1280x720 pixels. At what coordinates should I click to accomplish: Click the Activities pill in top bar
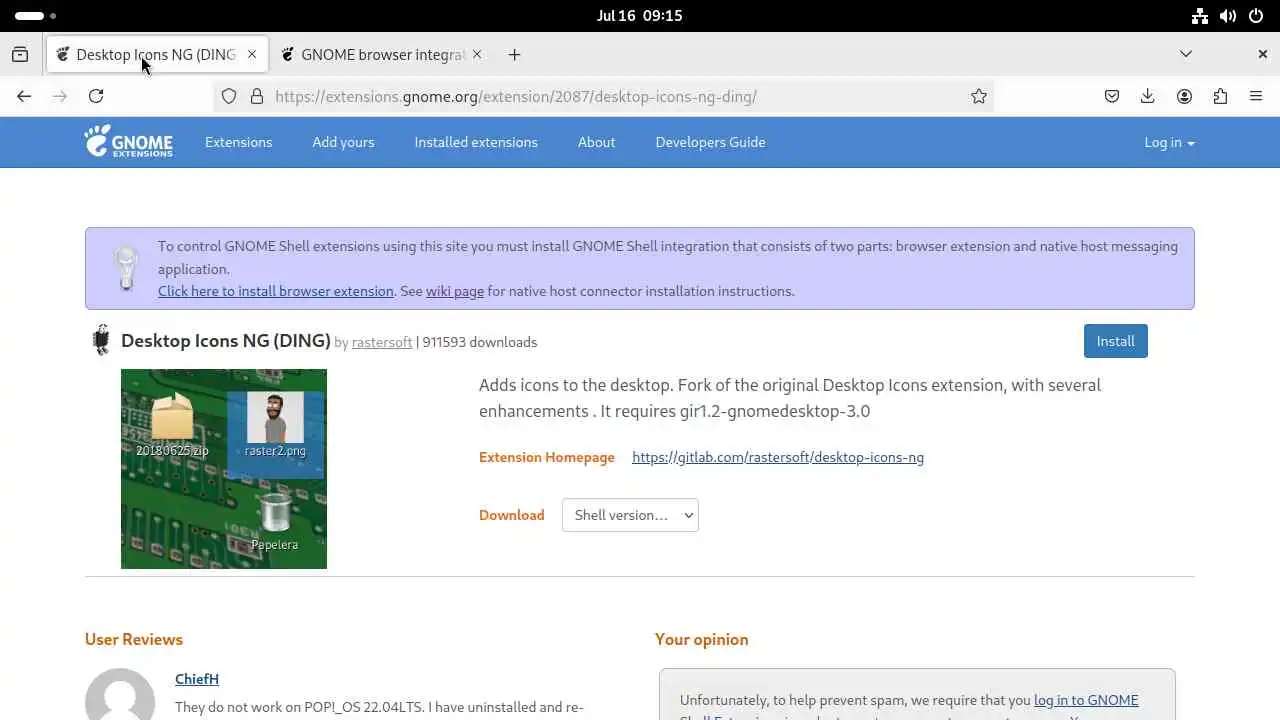tap(36, 16)
